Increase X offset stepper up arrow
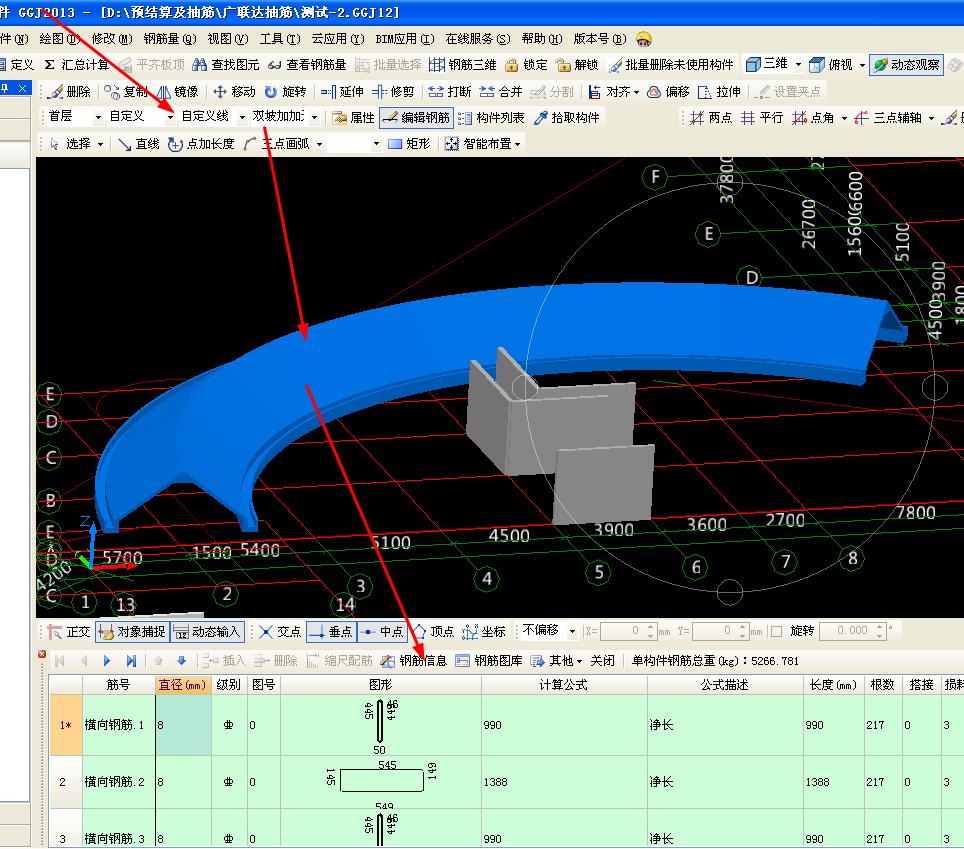This screenshot has height=849, width=964. point(651,627)
